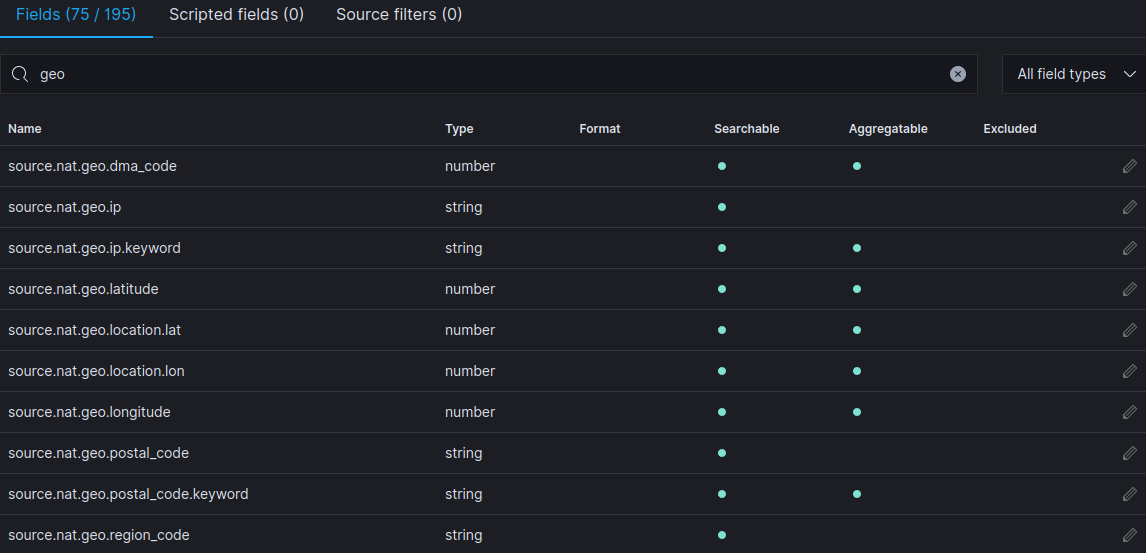Click pencil icon for source.nat.geo.ip

point(1129,207)
